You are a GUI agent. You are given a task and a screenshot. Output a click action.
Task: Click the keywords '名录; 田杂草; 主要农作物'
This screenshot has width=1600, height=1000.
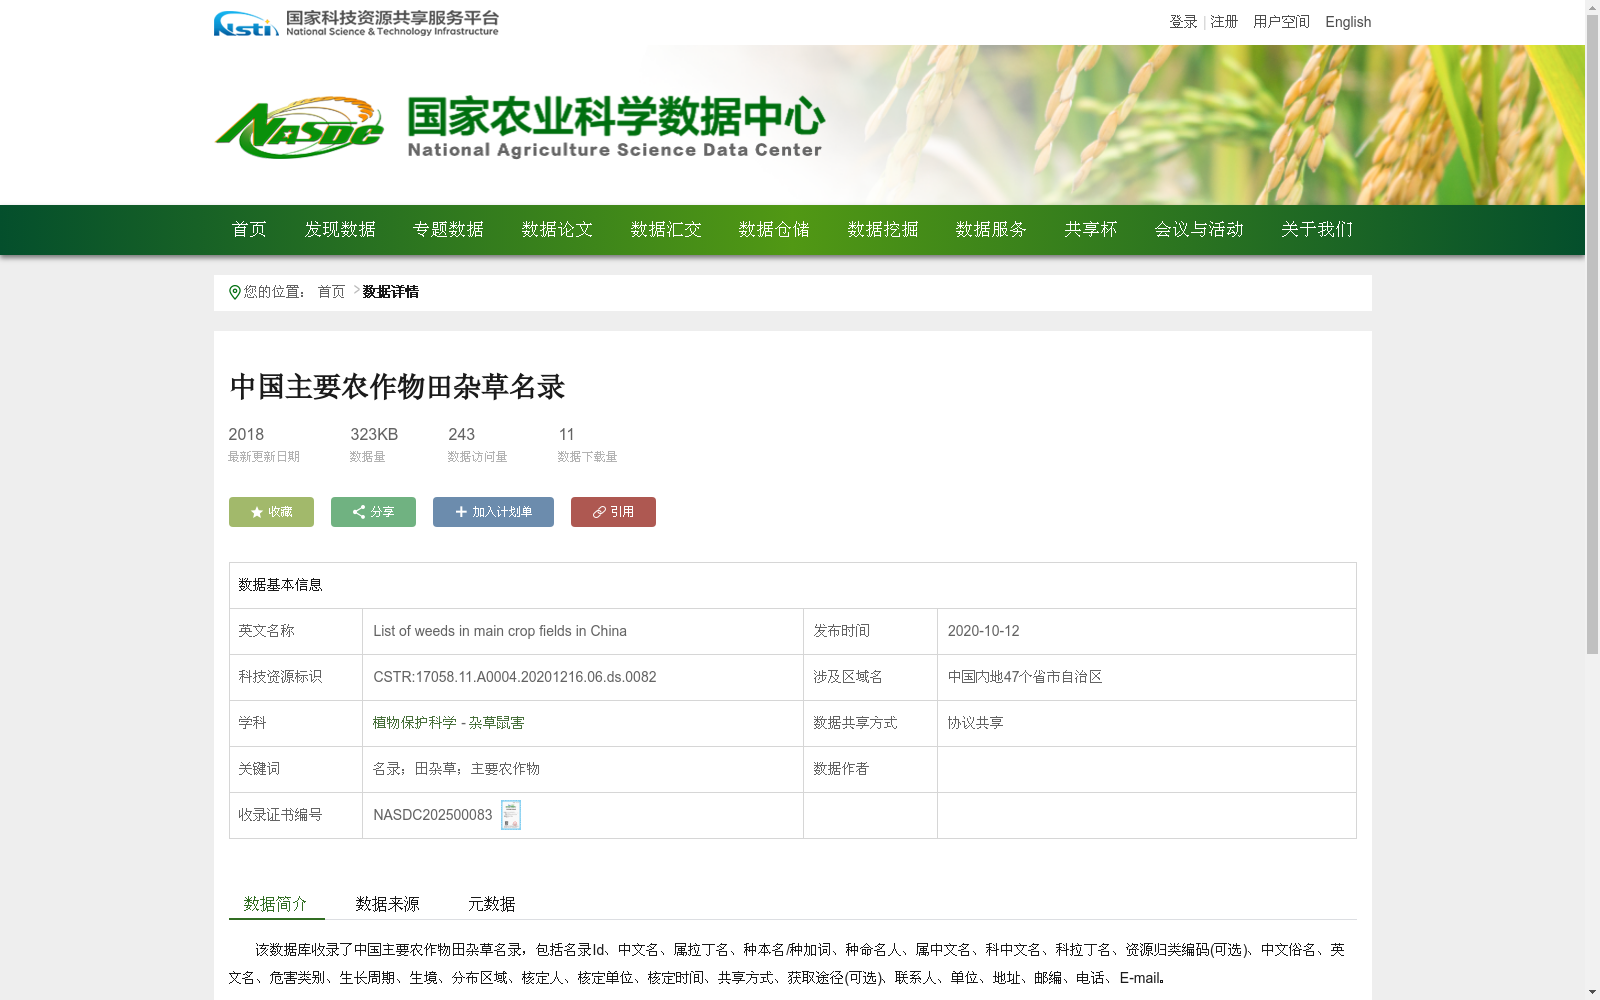pyautogui.click(x=456, y=769)
